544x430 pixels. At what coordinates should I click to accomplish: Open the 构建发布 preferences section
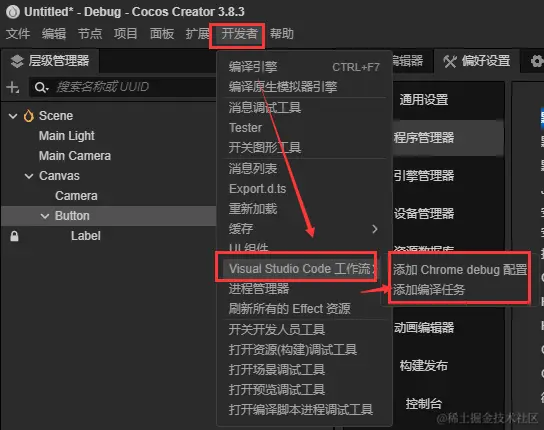(424, 365)
